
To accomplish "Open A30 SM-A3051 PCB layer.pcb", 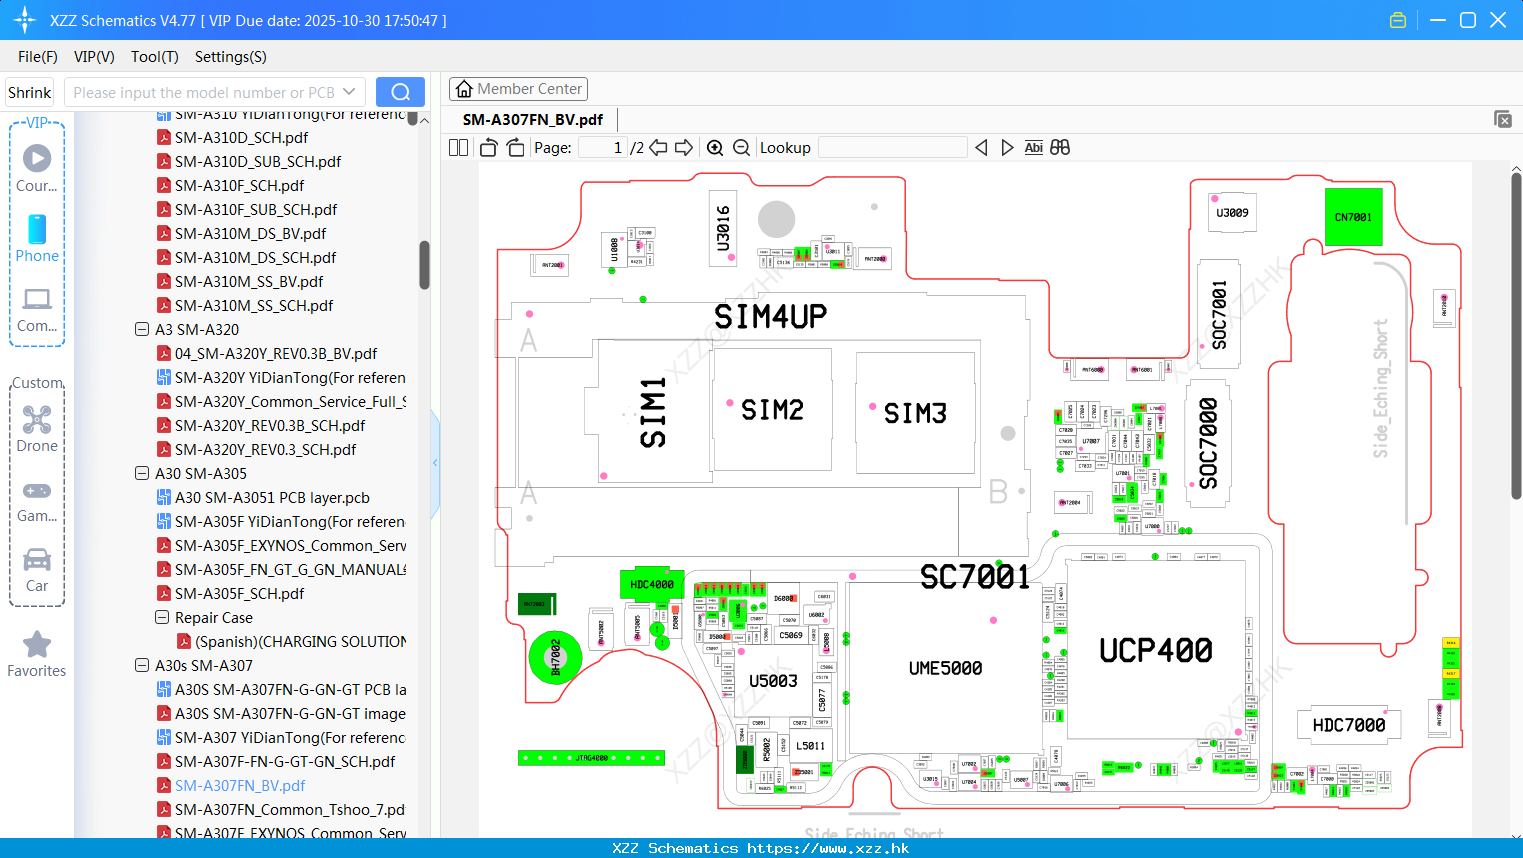I will 272,497.
